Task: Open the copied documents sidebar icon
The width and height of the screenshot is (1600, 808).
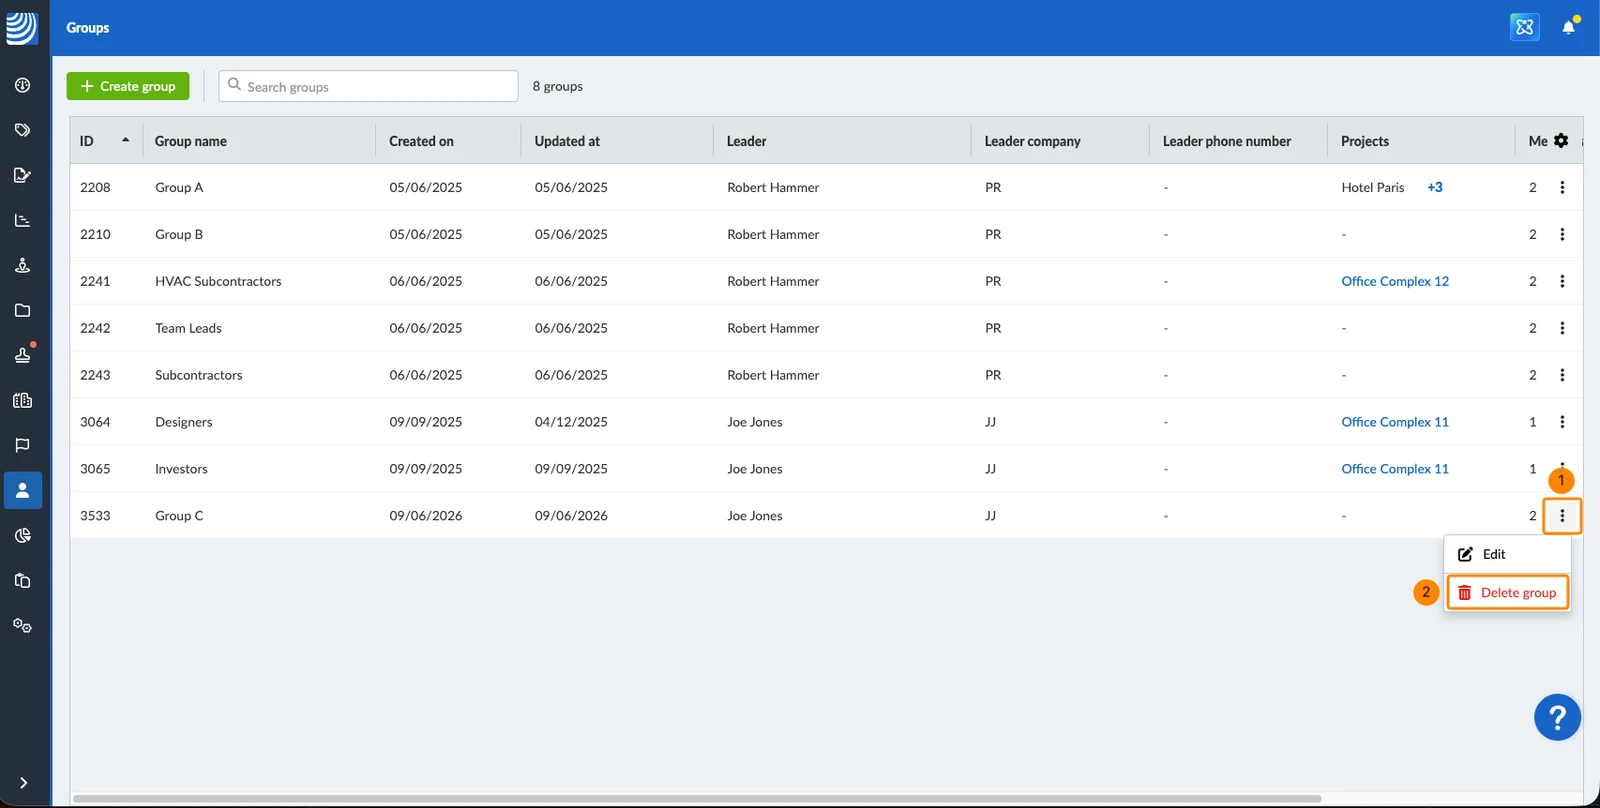Action: click(22, 580)
